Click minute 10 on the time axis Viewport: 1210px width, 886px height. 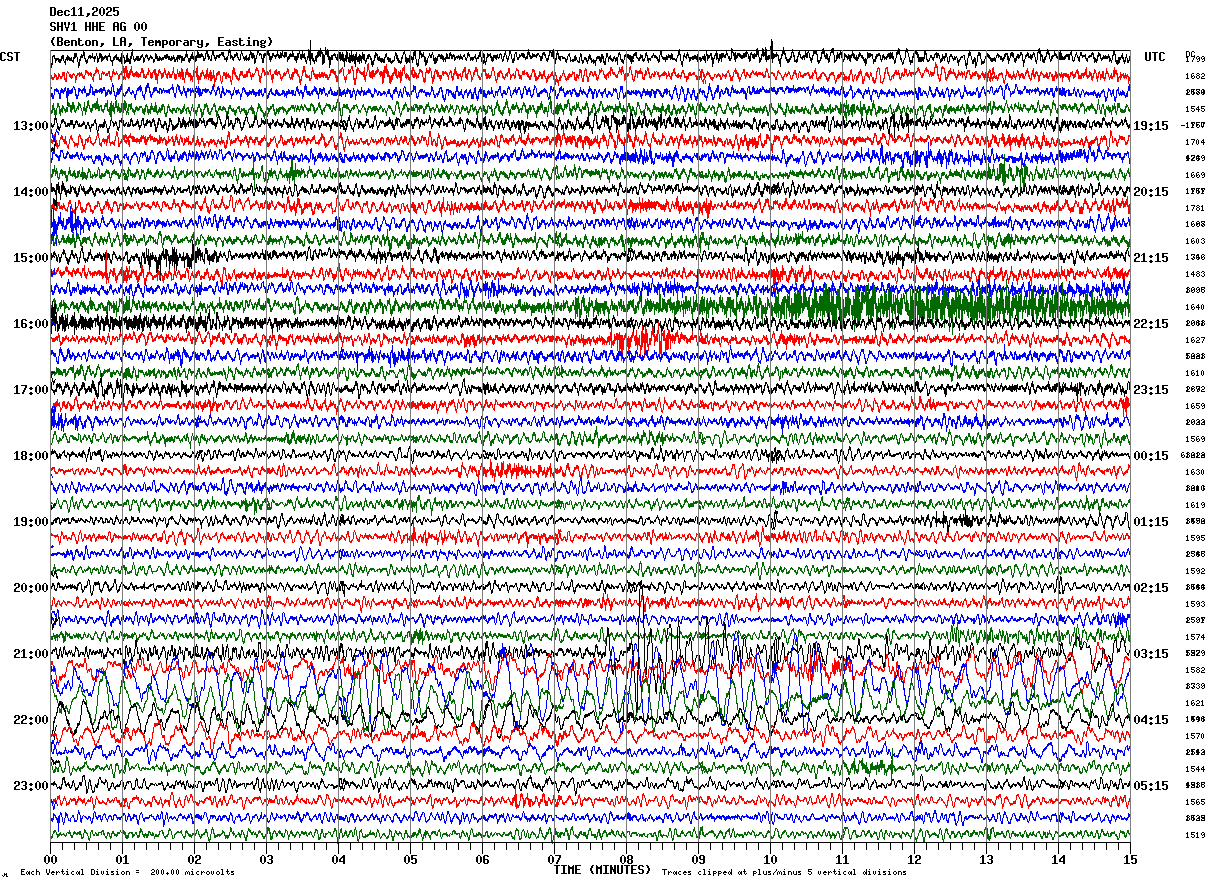tap(770, 859)
